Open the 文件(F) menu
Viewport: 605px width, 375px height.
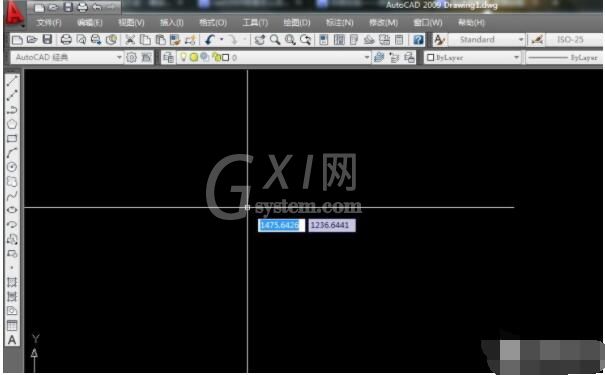(49, 23)
